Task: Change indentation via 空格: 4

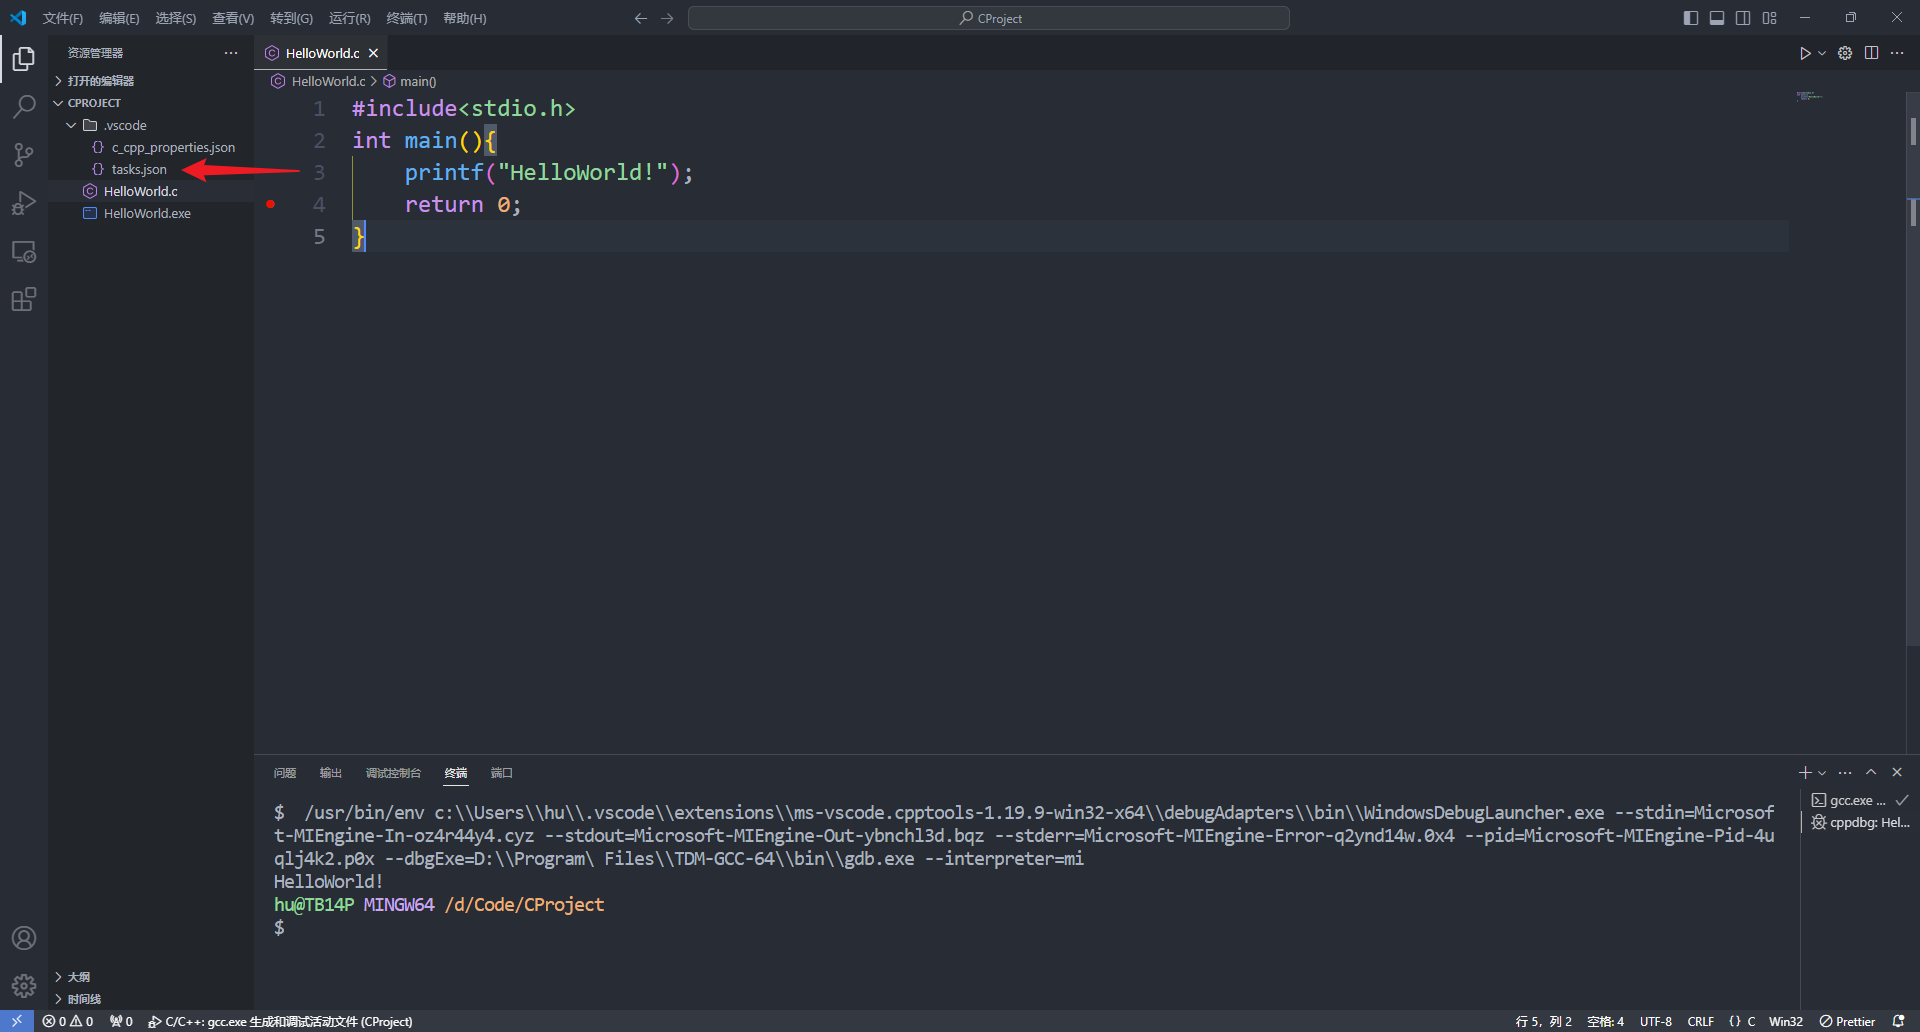Action: pos(1605,1021)
